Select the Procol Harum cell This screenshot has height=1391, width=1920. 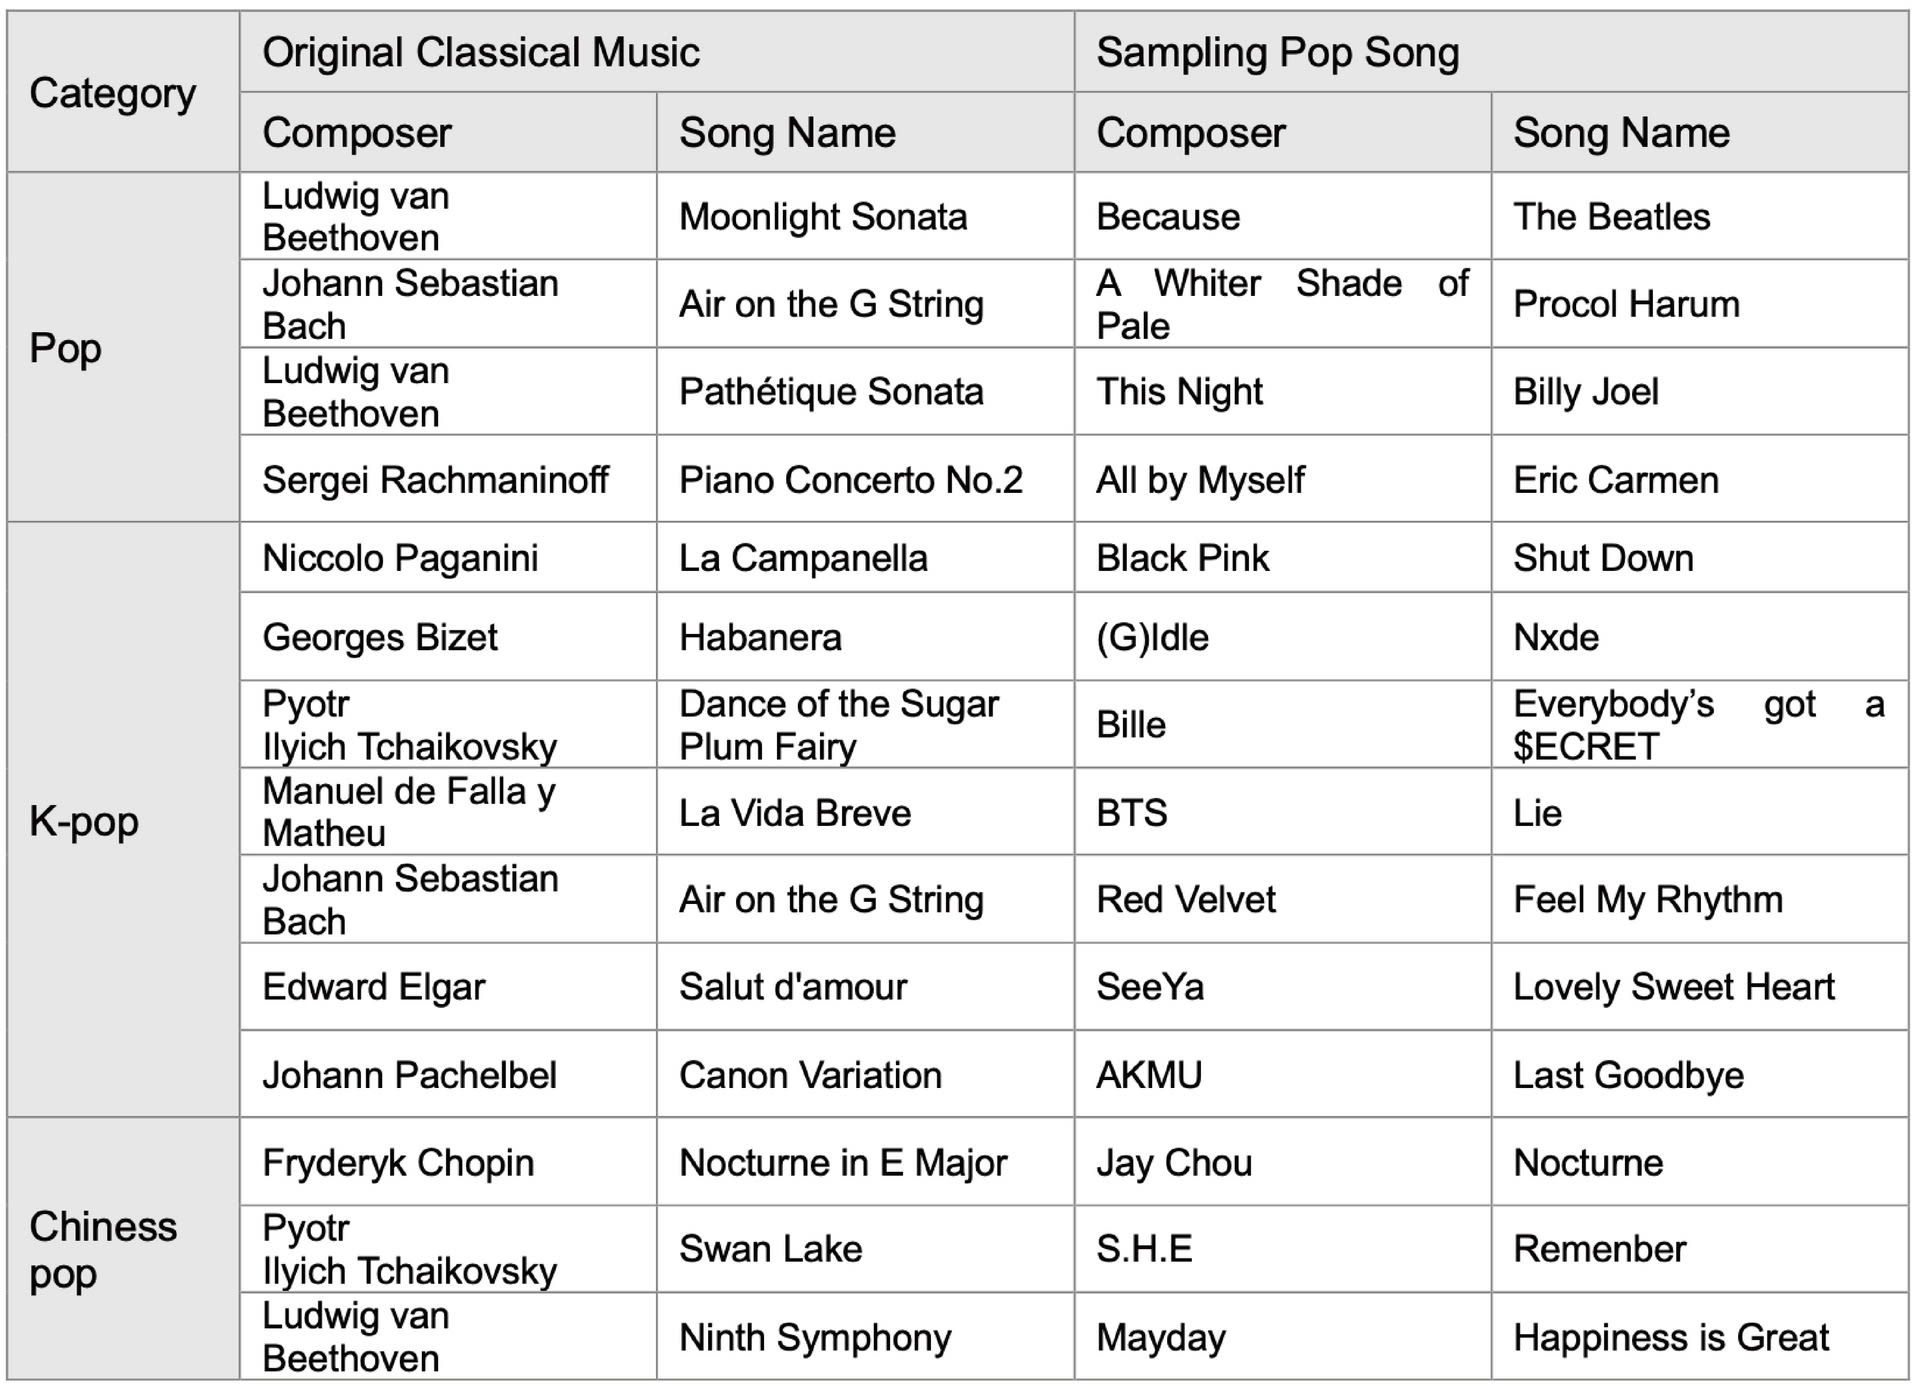1700,304
